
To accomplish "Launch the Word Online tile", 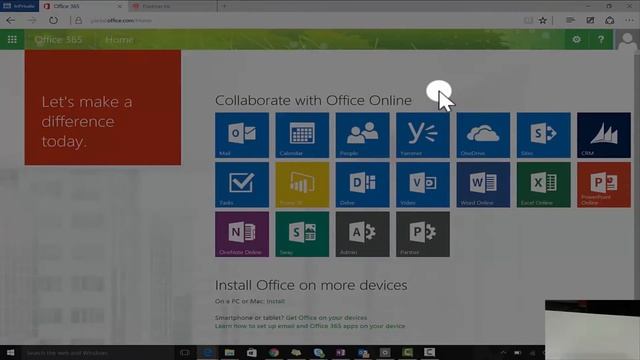I will point(483,184).
